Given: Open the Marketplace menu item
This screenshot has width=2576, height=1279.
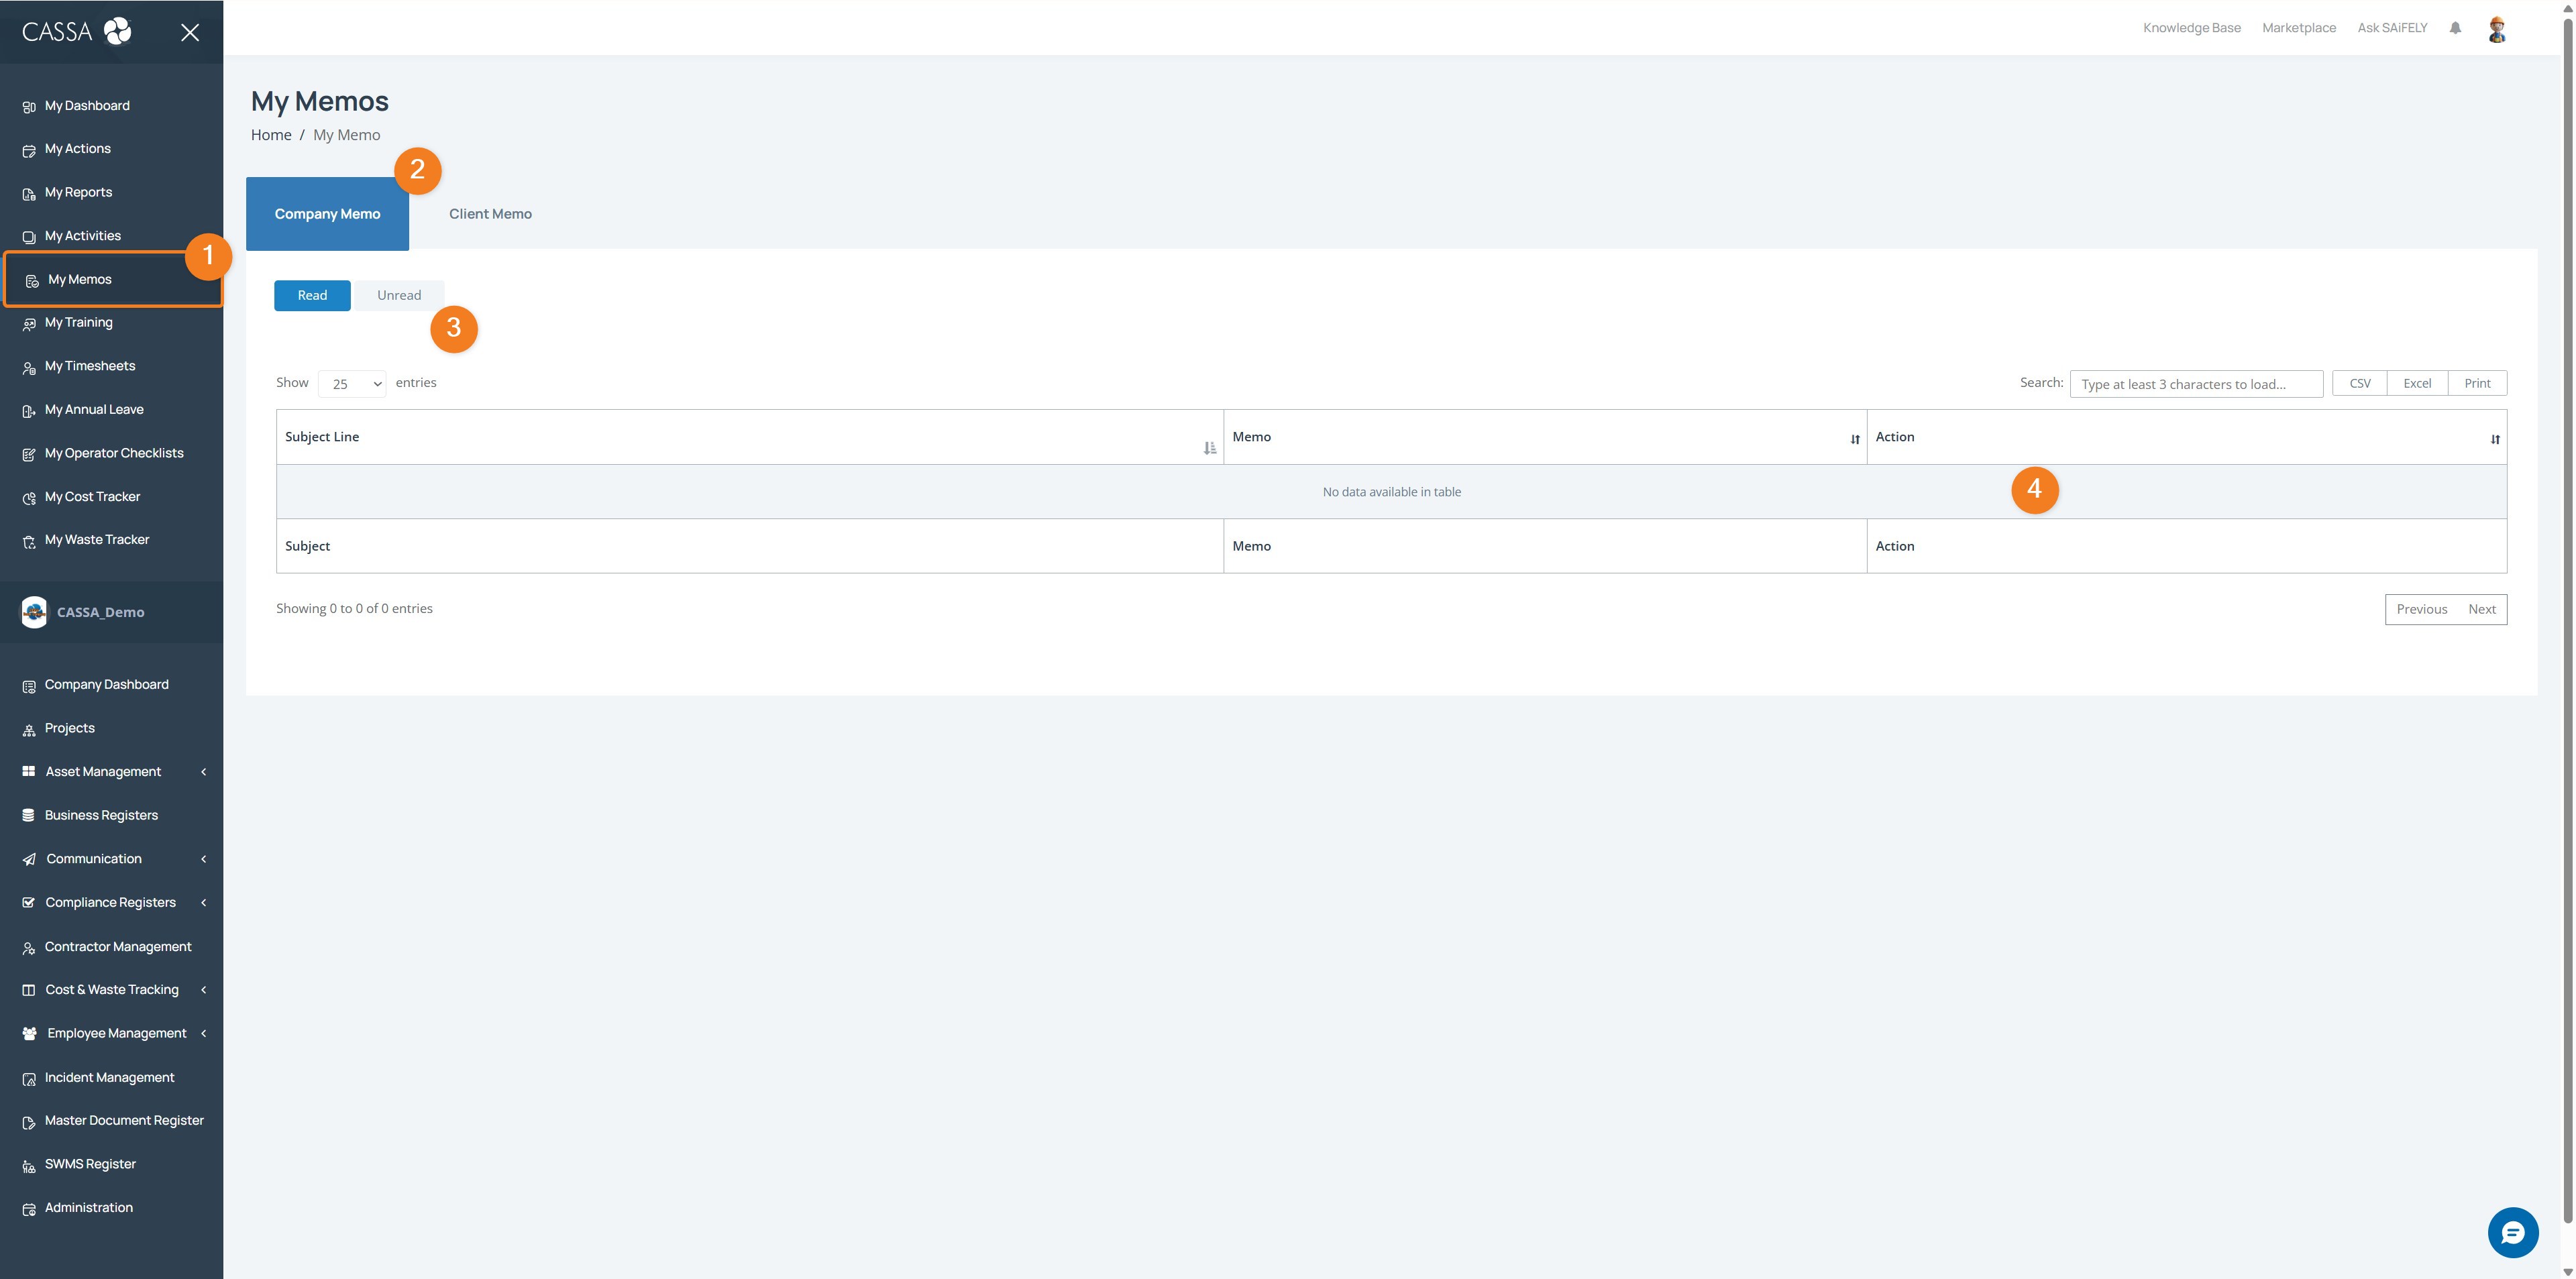Looking at the screenshot, I should (x=2298, y=27).
